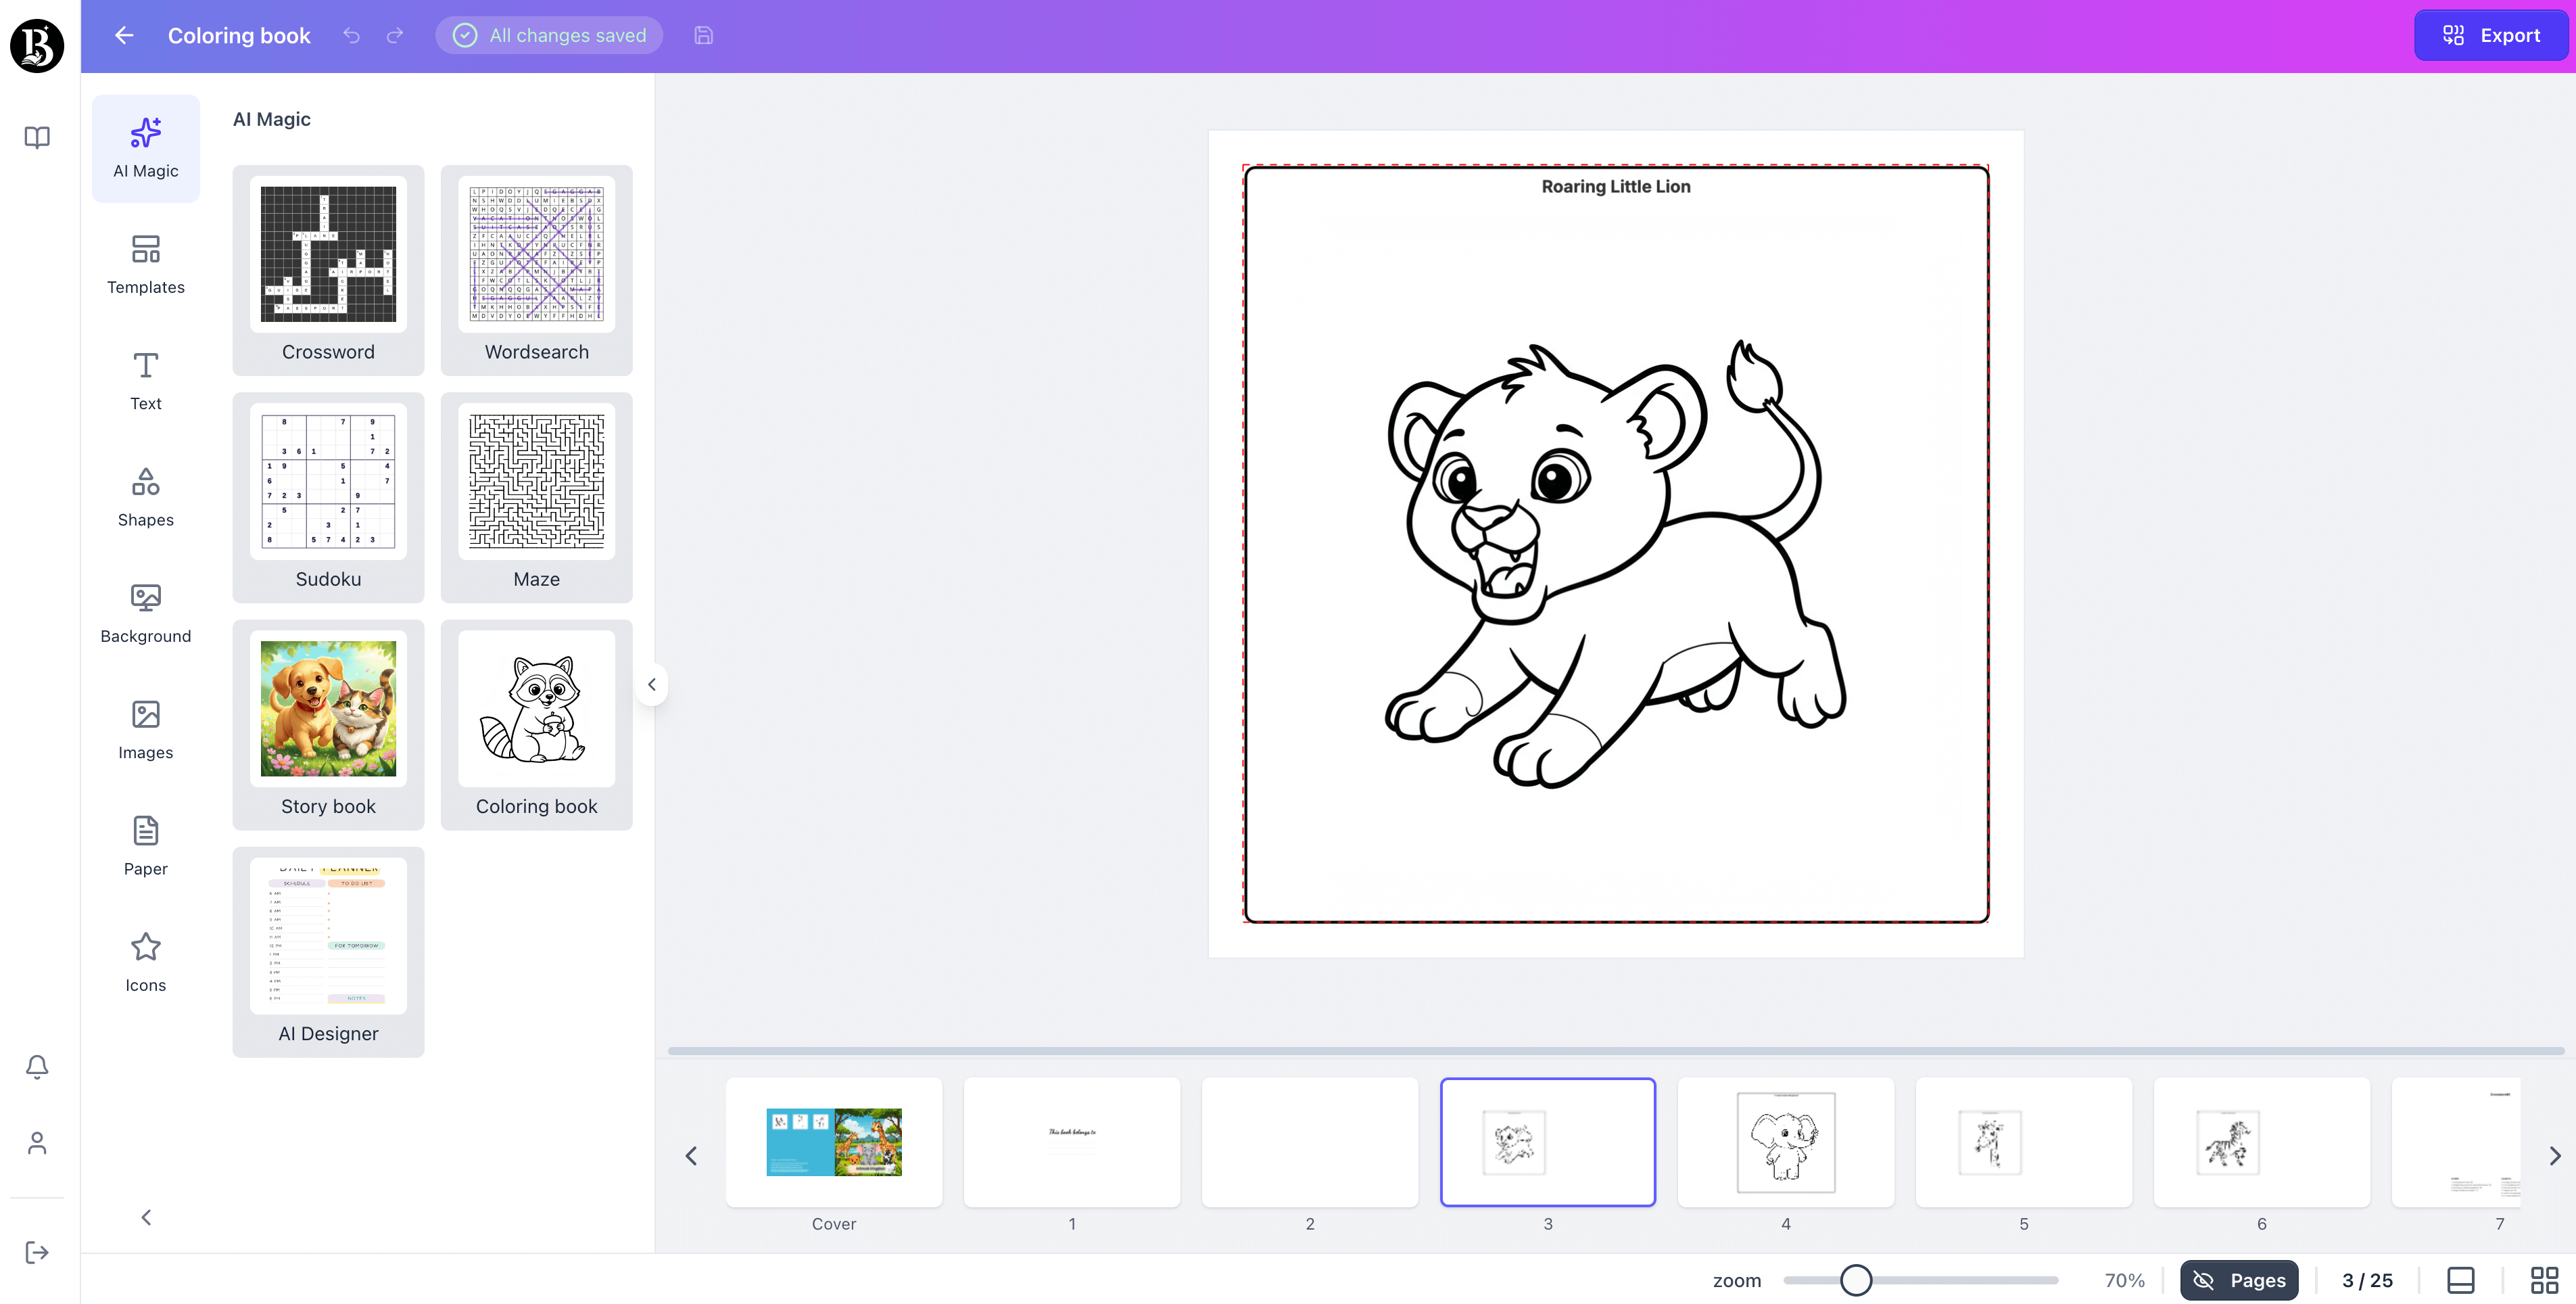Open the Images panel
Viewport: 2576px width, 1304px height.
(x=145, y=729)
